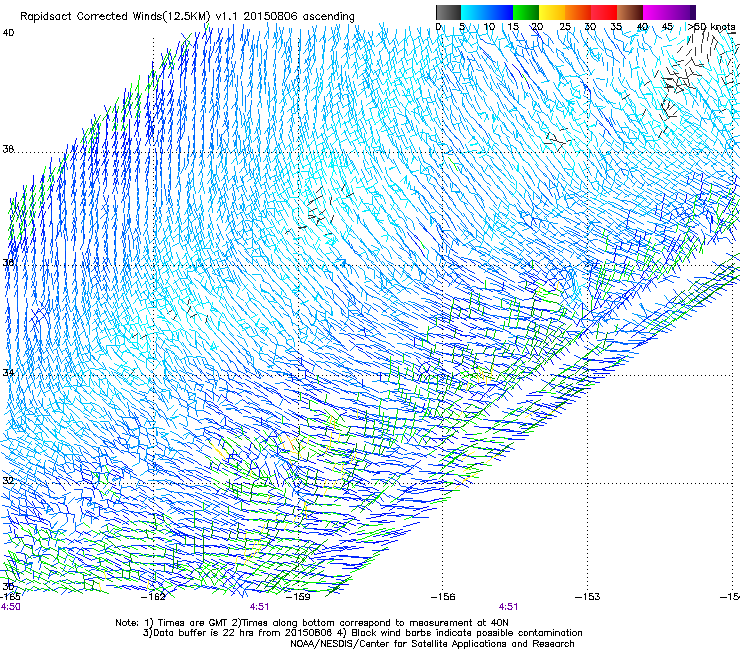Select the magenta 40-45 knots color segment

click(x=656, y=12)
